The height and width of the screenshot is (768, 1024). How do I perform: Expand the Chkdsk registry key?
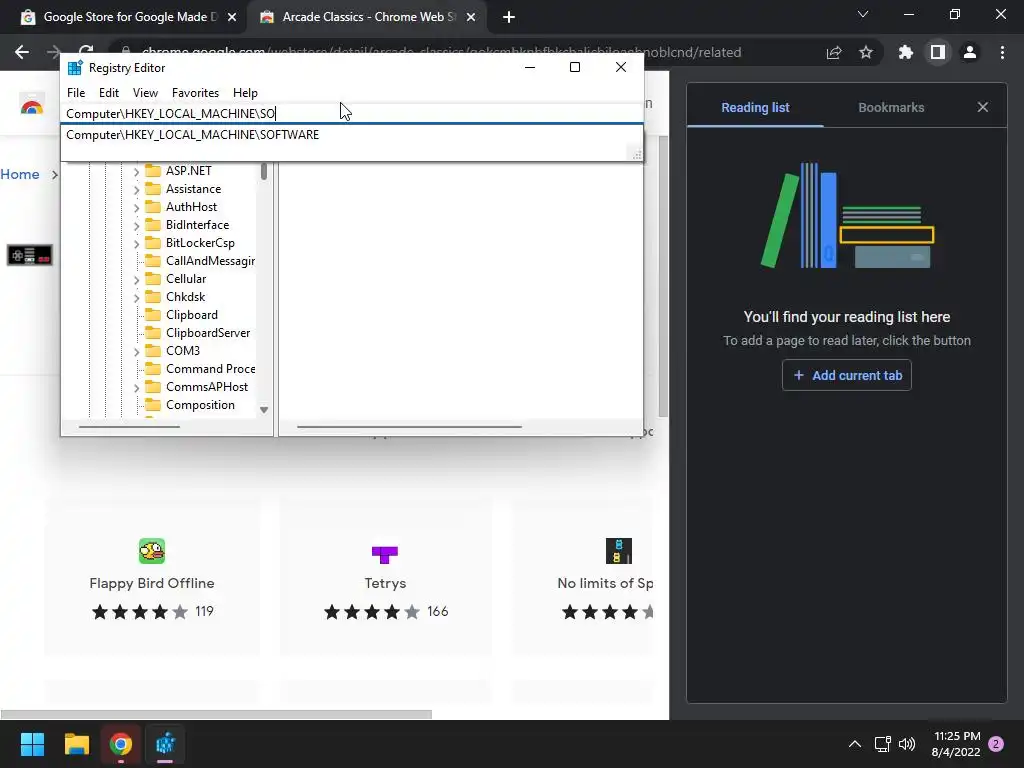tap(136, 297)
